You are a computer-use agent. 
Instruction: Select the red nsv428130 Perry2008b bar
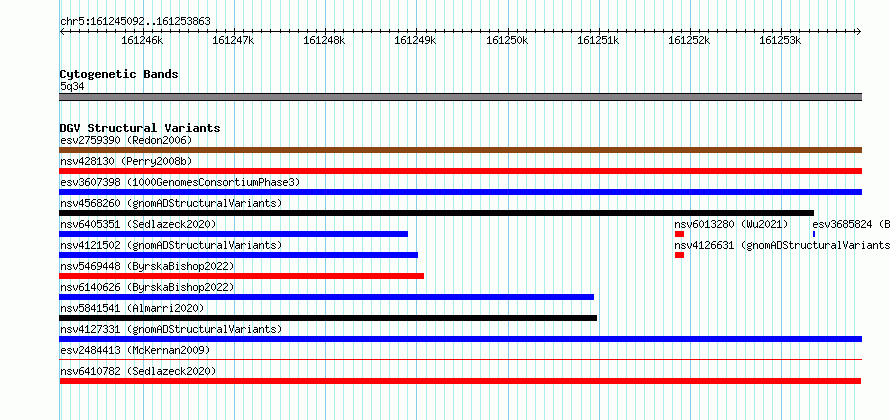[x=460, y=171]
